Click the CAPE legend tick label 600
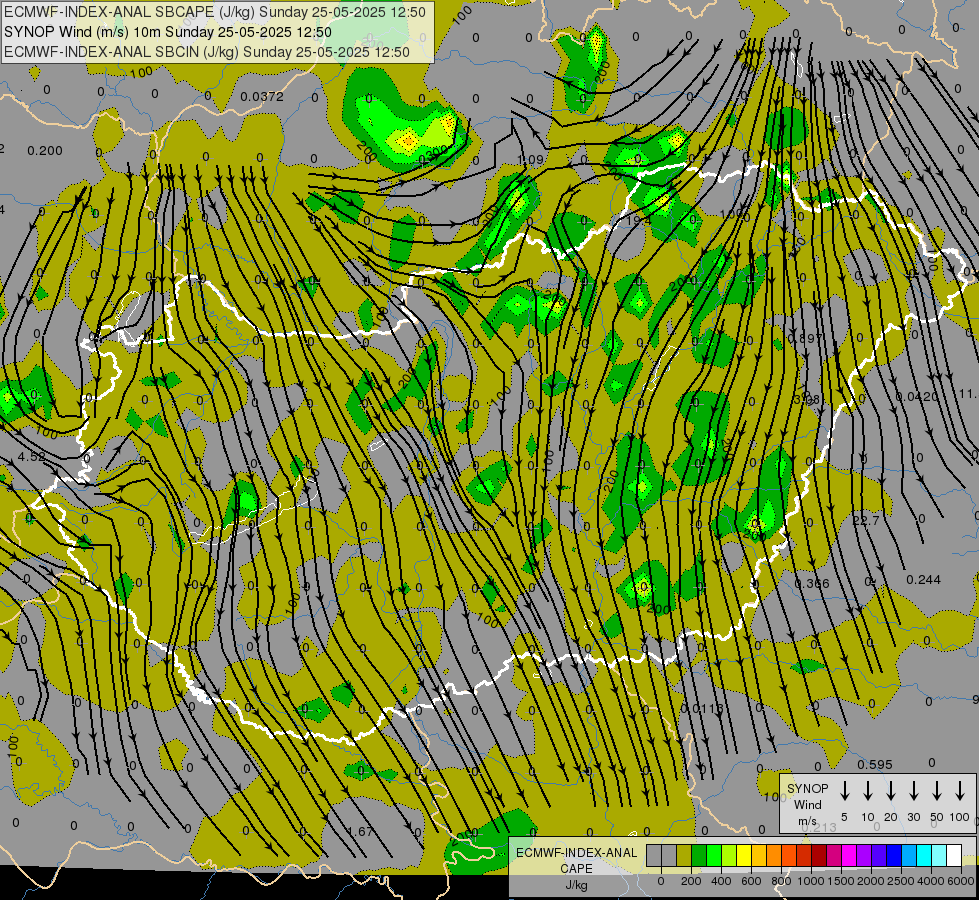The height and width of the screenshot is (900, 979). 751,881
